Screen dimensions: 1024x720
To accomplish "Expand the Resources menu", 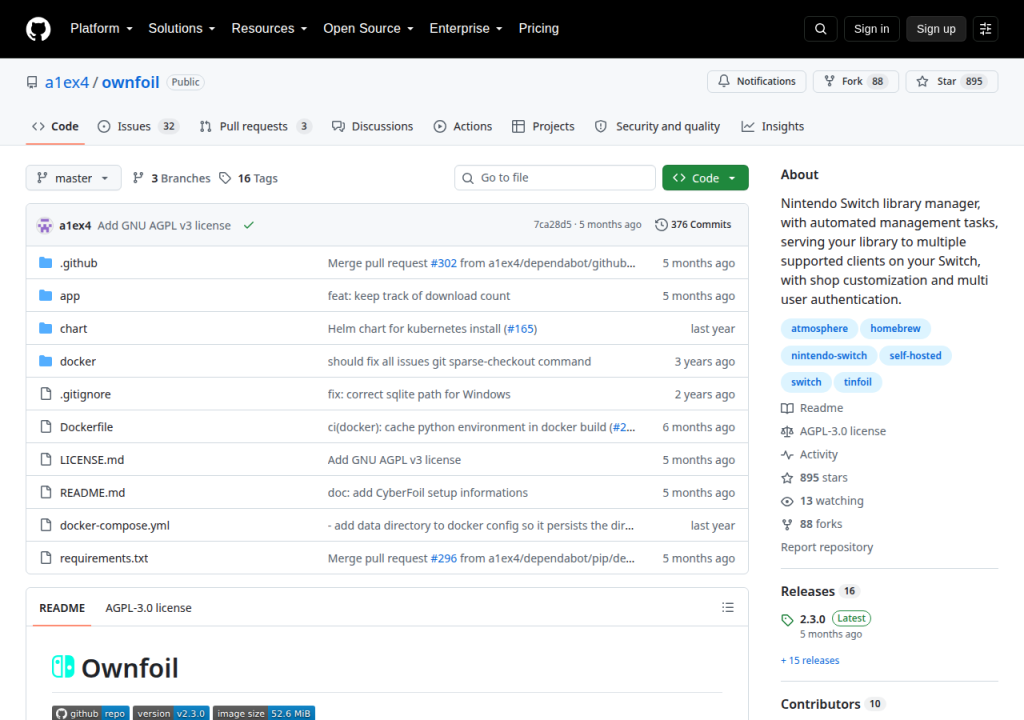I will 269,29.
